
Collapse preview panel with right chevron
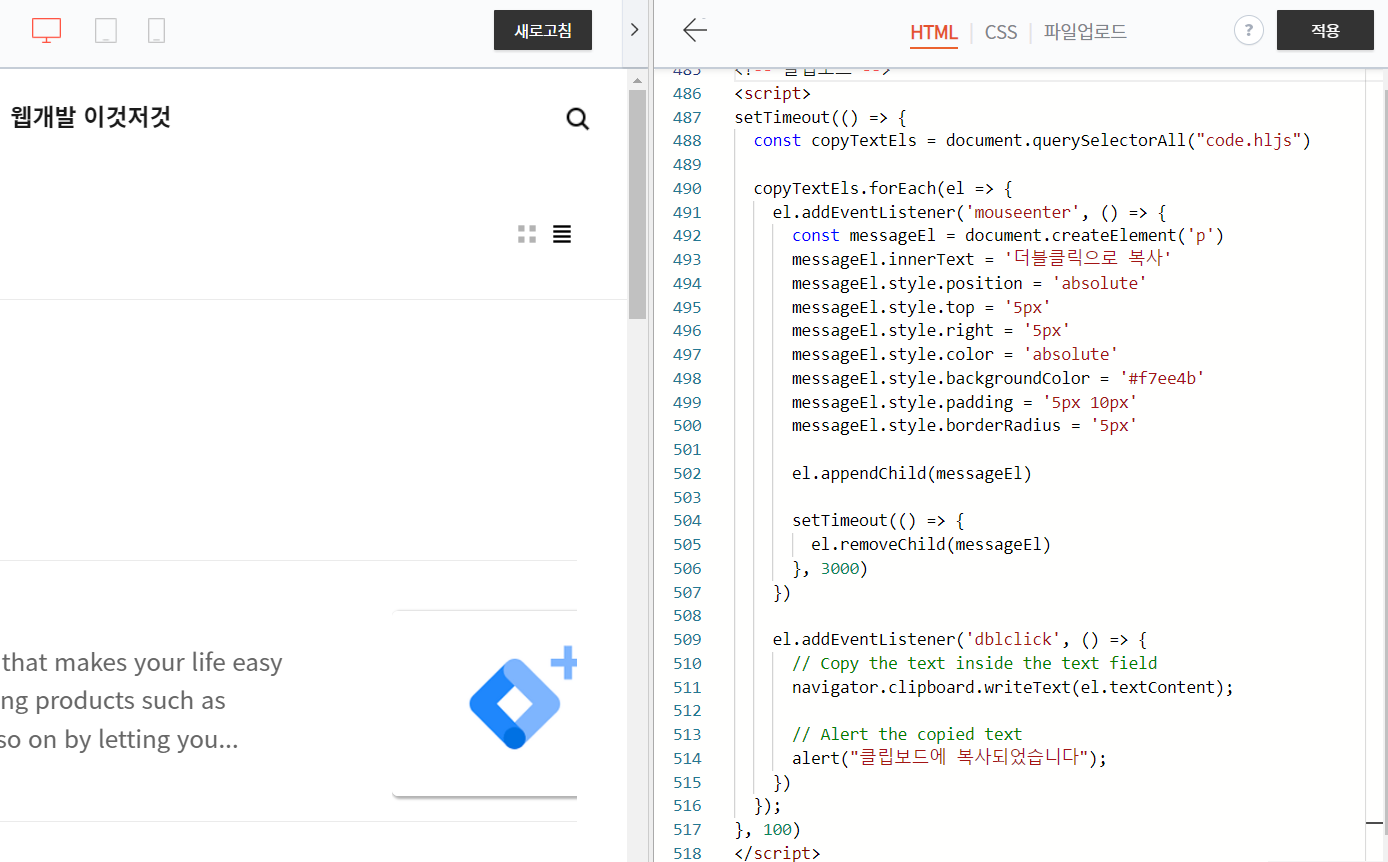[x=634, y=30]
